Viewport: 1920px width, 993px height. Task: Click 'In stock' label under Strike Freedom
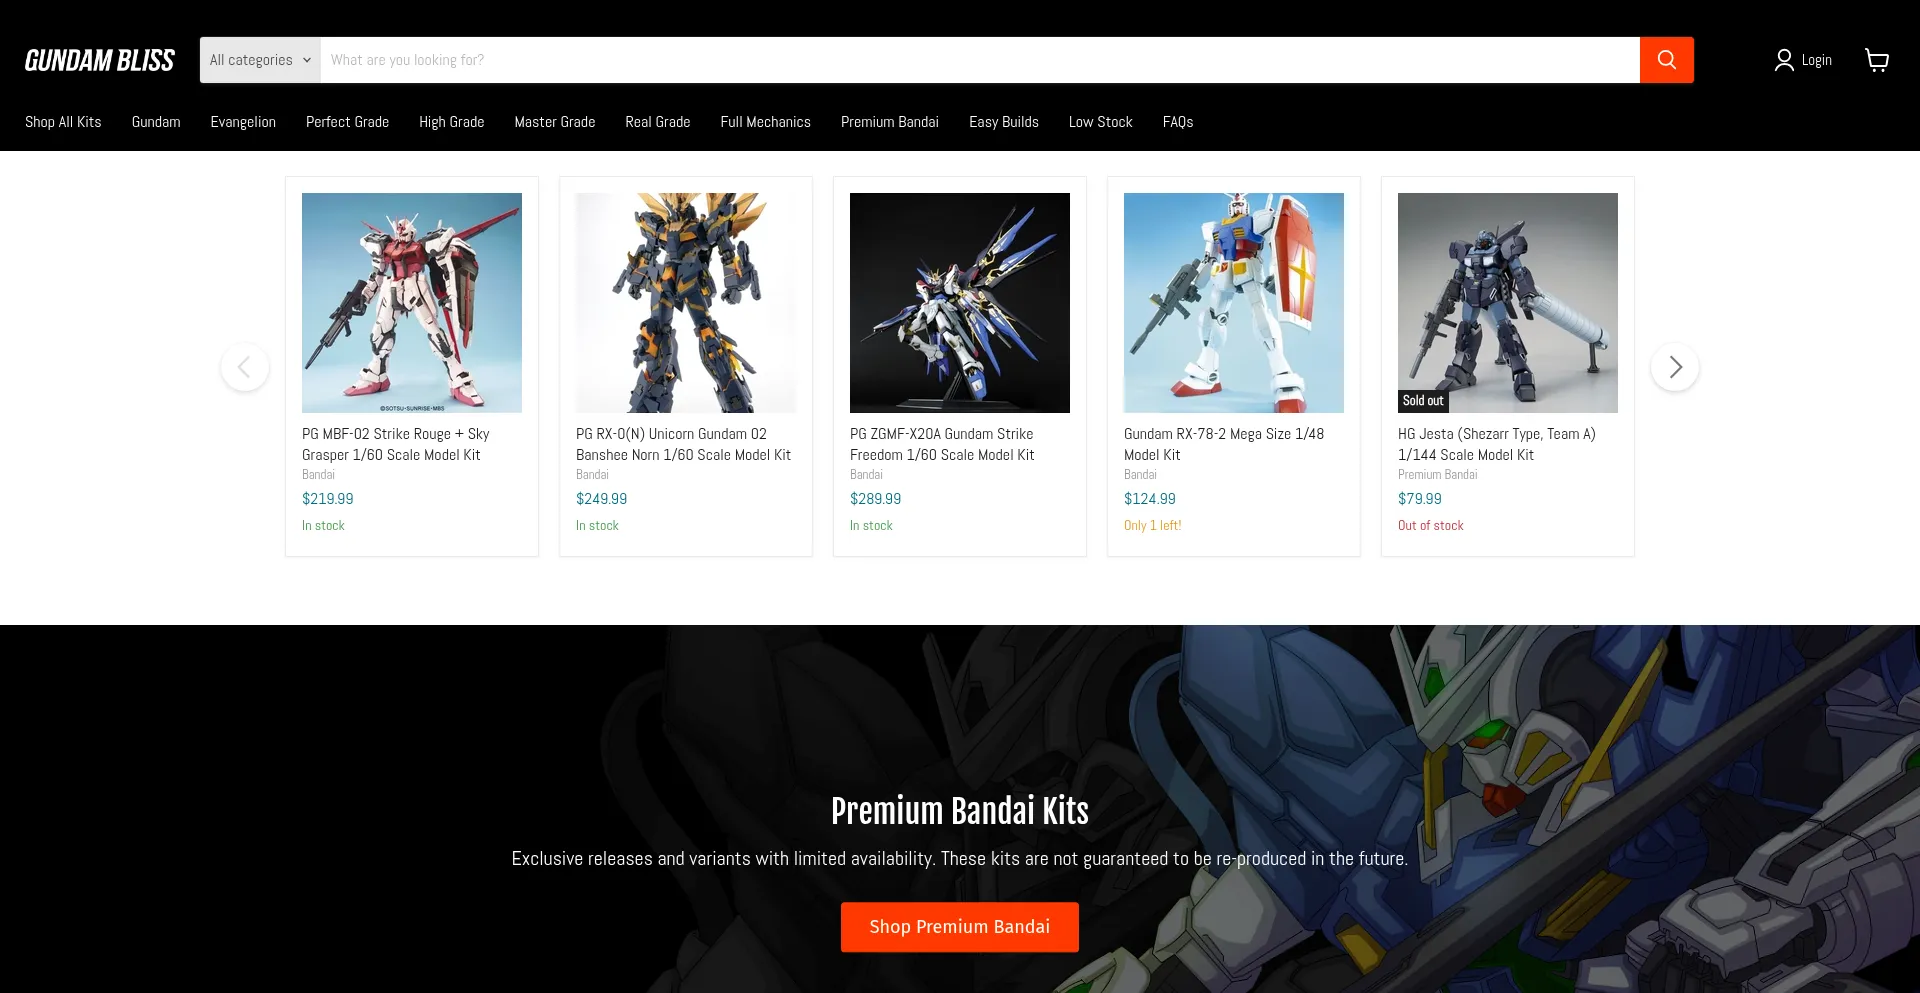[871, 526]
